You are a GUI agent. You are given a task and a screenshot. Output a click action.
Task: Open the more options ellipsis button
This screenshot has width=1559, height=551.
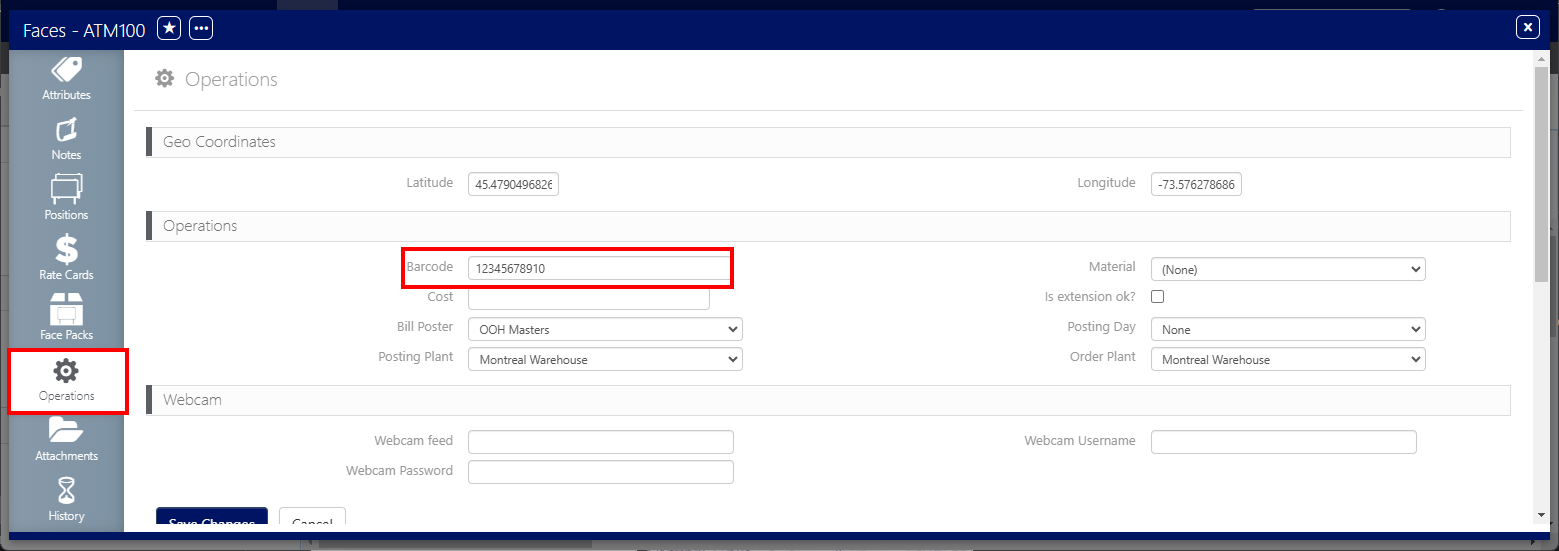(x=201, y=29)
